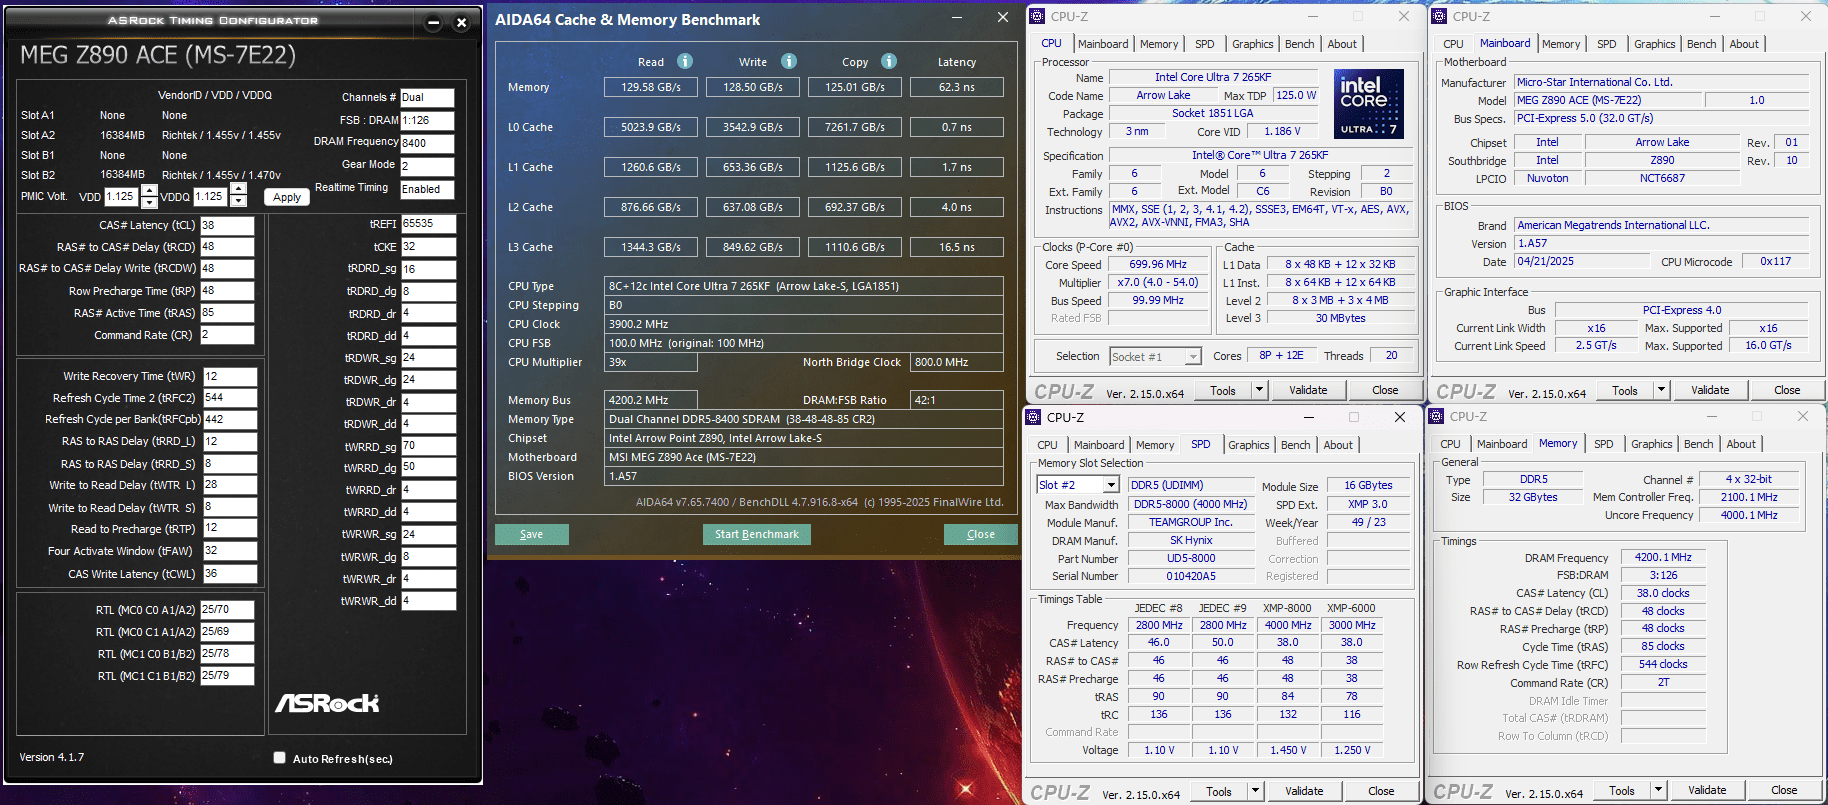Click the Memory Read value 129.53 GB/s

click(x=651, y=87)
